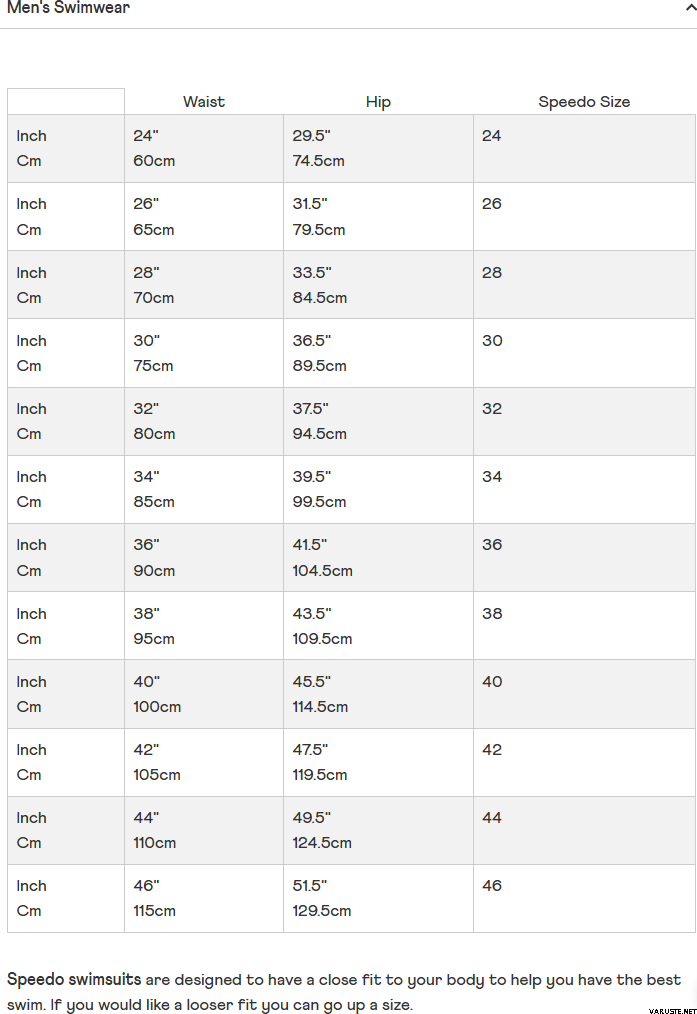Select Speedo Size 36 cell

492,545
